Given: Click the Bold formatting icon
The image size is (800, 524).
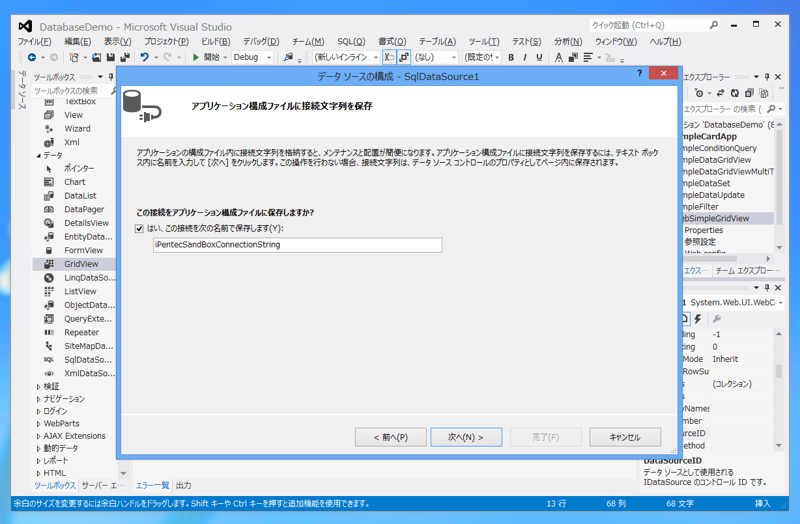Looking at the screenshot, I should coord(511,58).
